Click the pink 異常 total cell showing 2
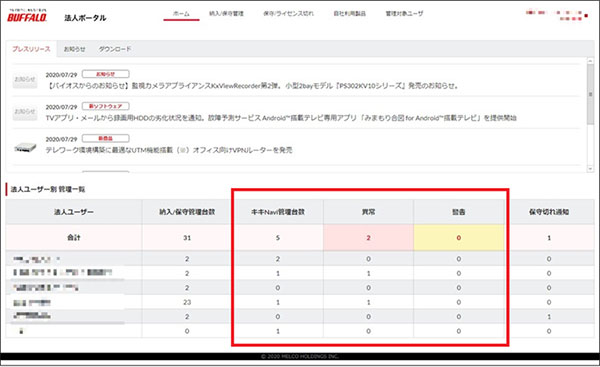This screenshot has height=367, width=600. pyautogui.click(x=368, y=238)
